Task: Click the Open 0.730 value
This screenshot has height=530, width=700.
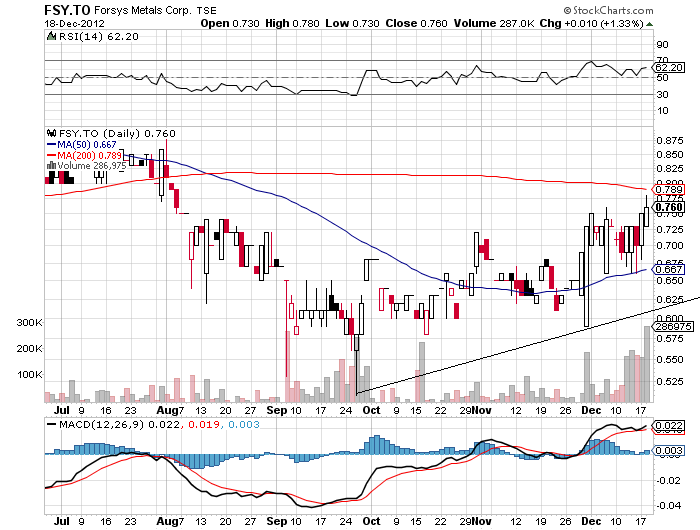Action: pyautogui.click(x=230, y=23)
